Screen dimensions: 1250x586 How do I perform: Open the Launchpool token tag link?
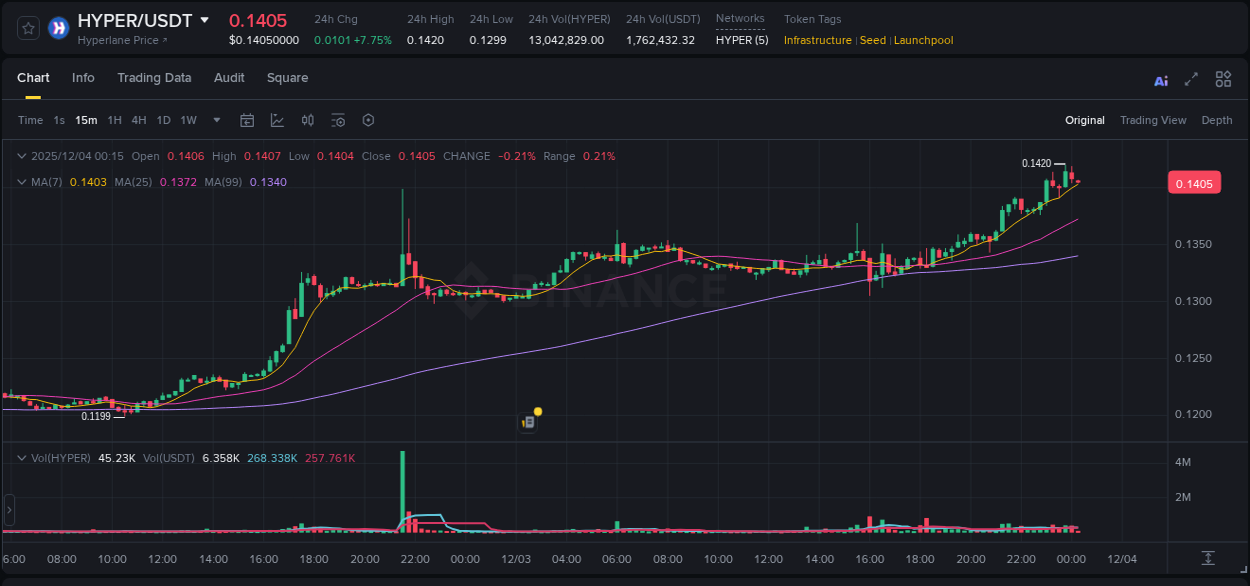(923, 41)
